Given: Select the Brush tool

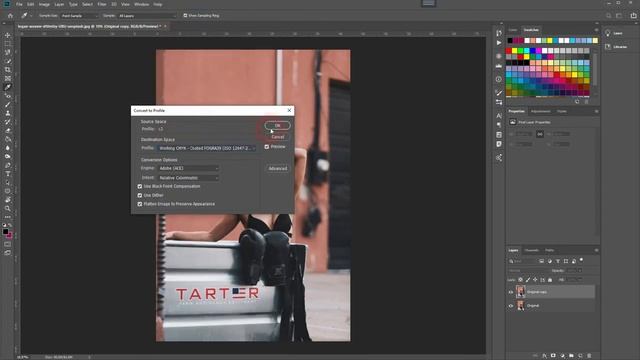Looking at the screenshot, I should [x=7, y=104].
